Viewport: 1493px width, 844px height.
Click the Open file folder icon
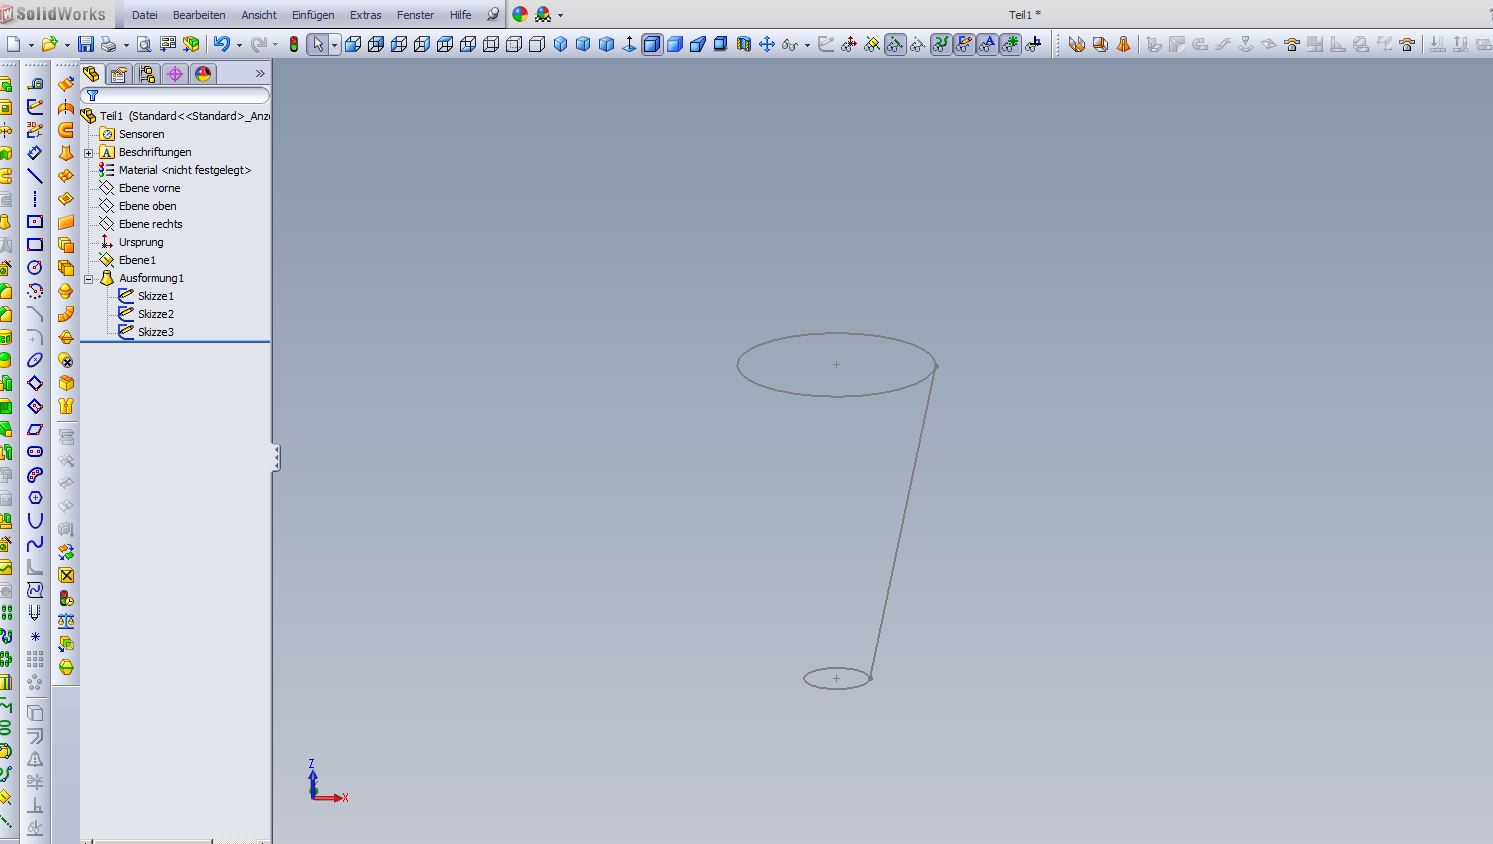(50, 44)
